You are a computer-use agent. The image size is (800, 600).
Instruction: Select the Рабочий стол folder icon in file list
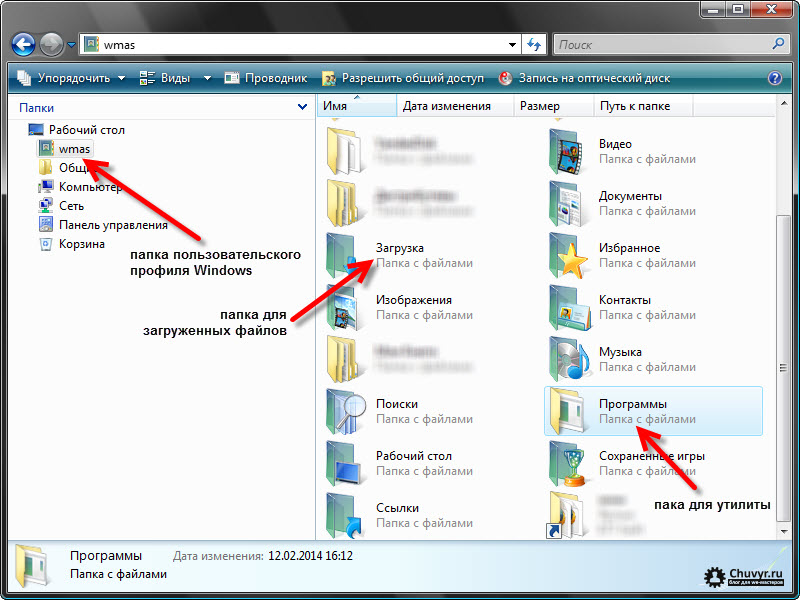345,464
